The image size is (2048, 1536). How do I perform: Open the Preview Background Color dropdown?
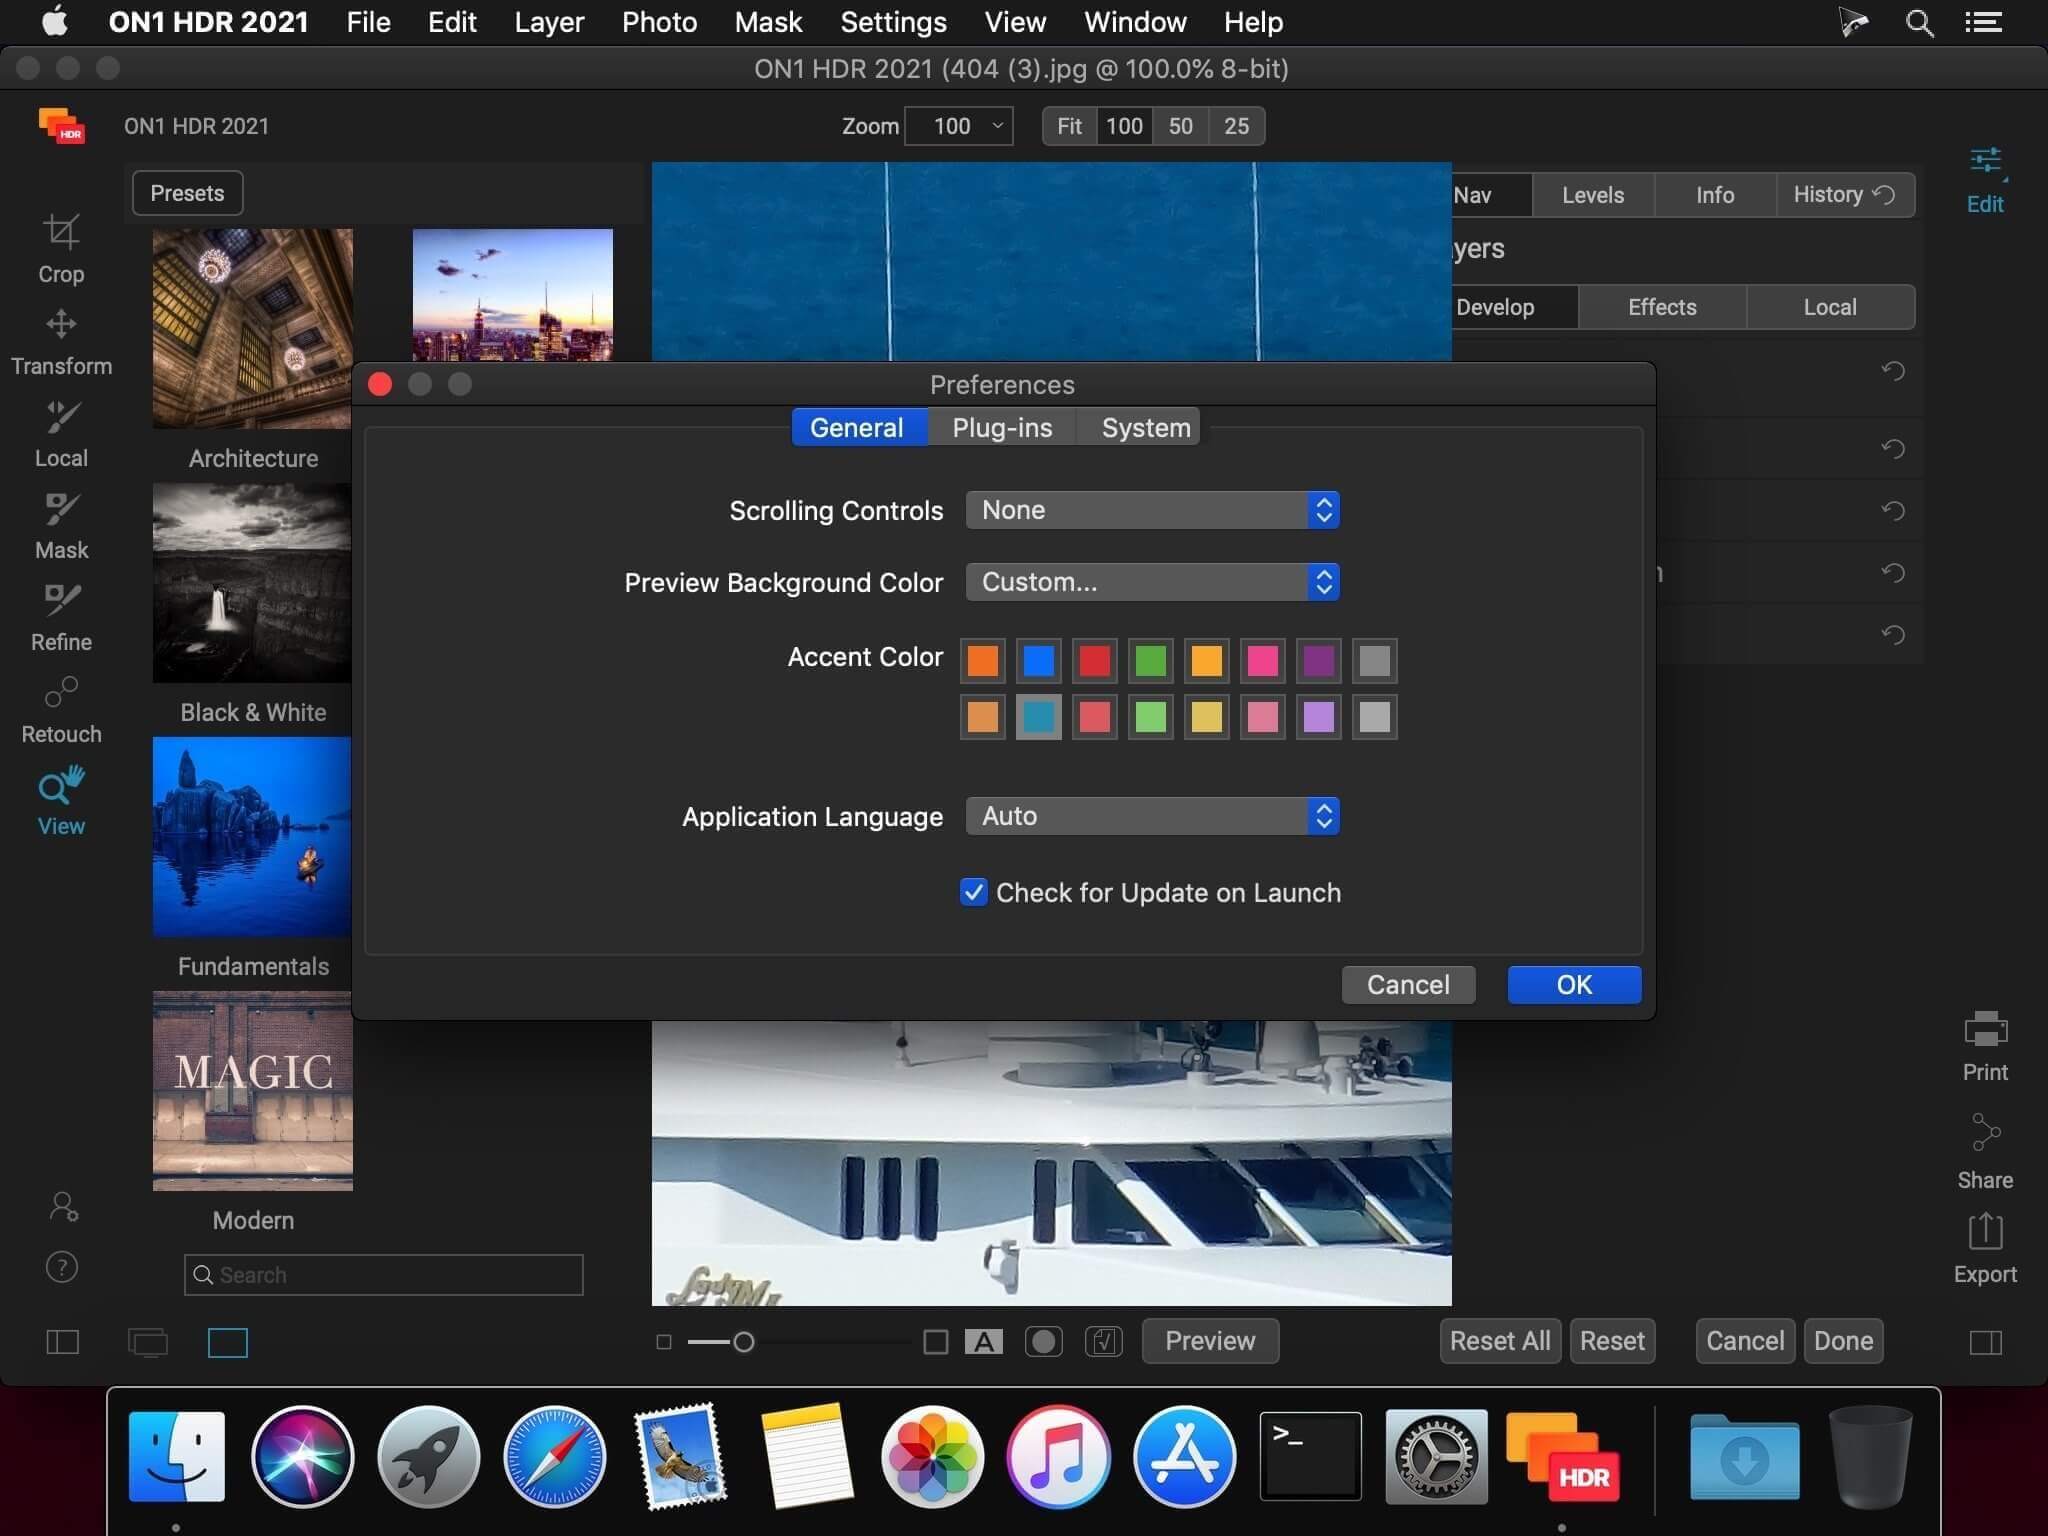[x=1152, y=582]
